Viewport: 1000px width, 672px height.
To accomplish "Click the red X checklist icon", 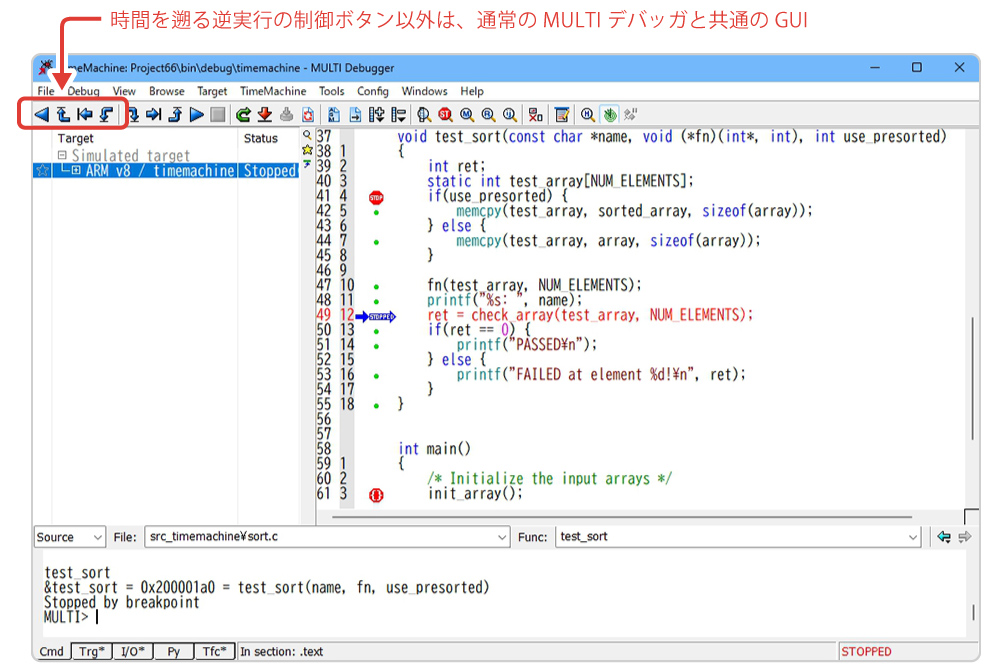I will click(536, 115).
